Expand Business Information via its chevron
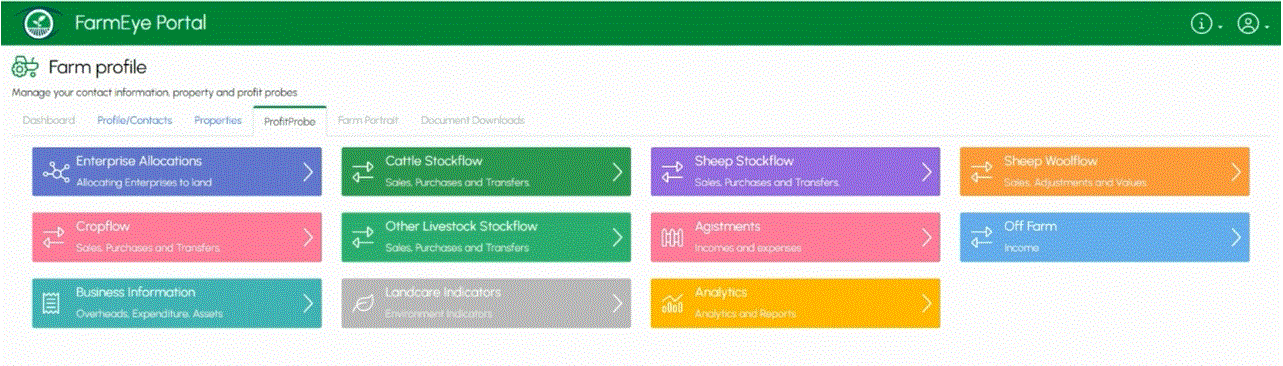 307,303
